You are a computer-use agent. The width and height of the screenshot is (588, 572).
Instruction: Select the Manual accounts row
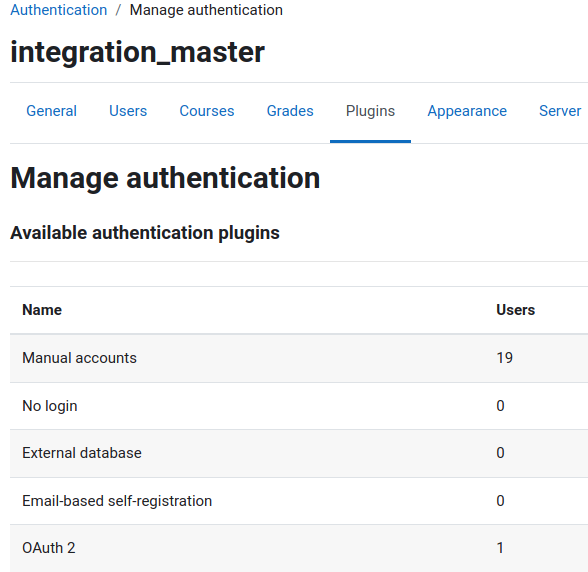pos(299,358)
